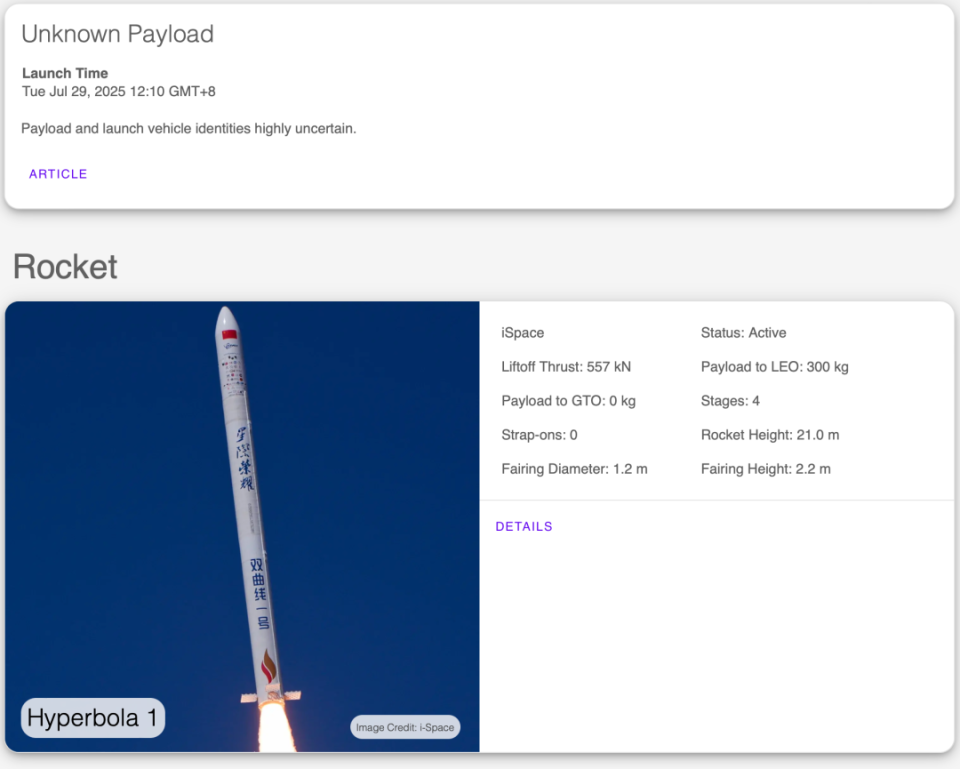Click the Status: Active text
The width and height of the screenshot is (960, 769).
743,332
